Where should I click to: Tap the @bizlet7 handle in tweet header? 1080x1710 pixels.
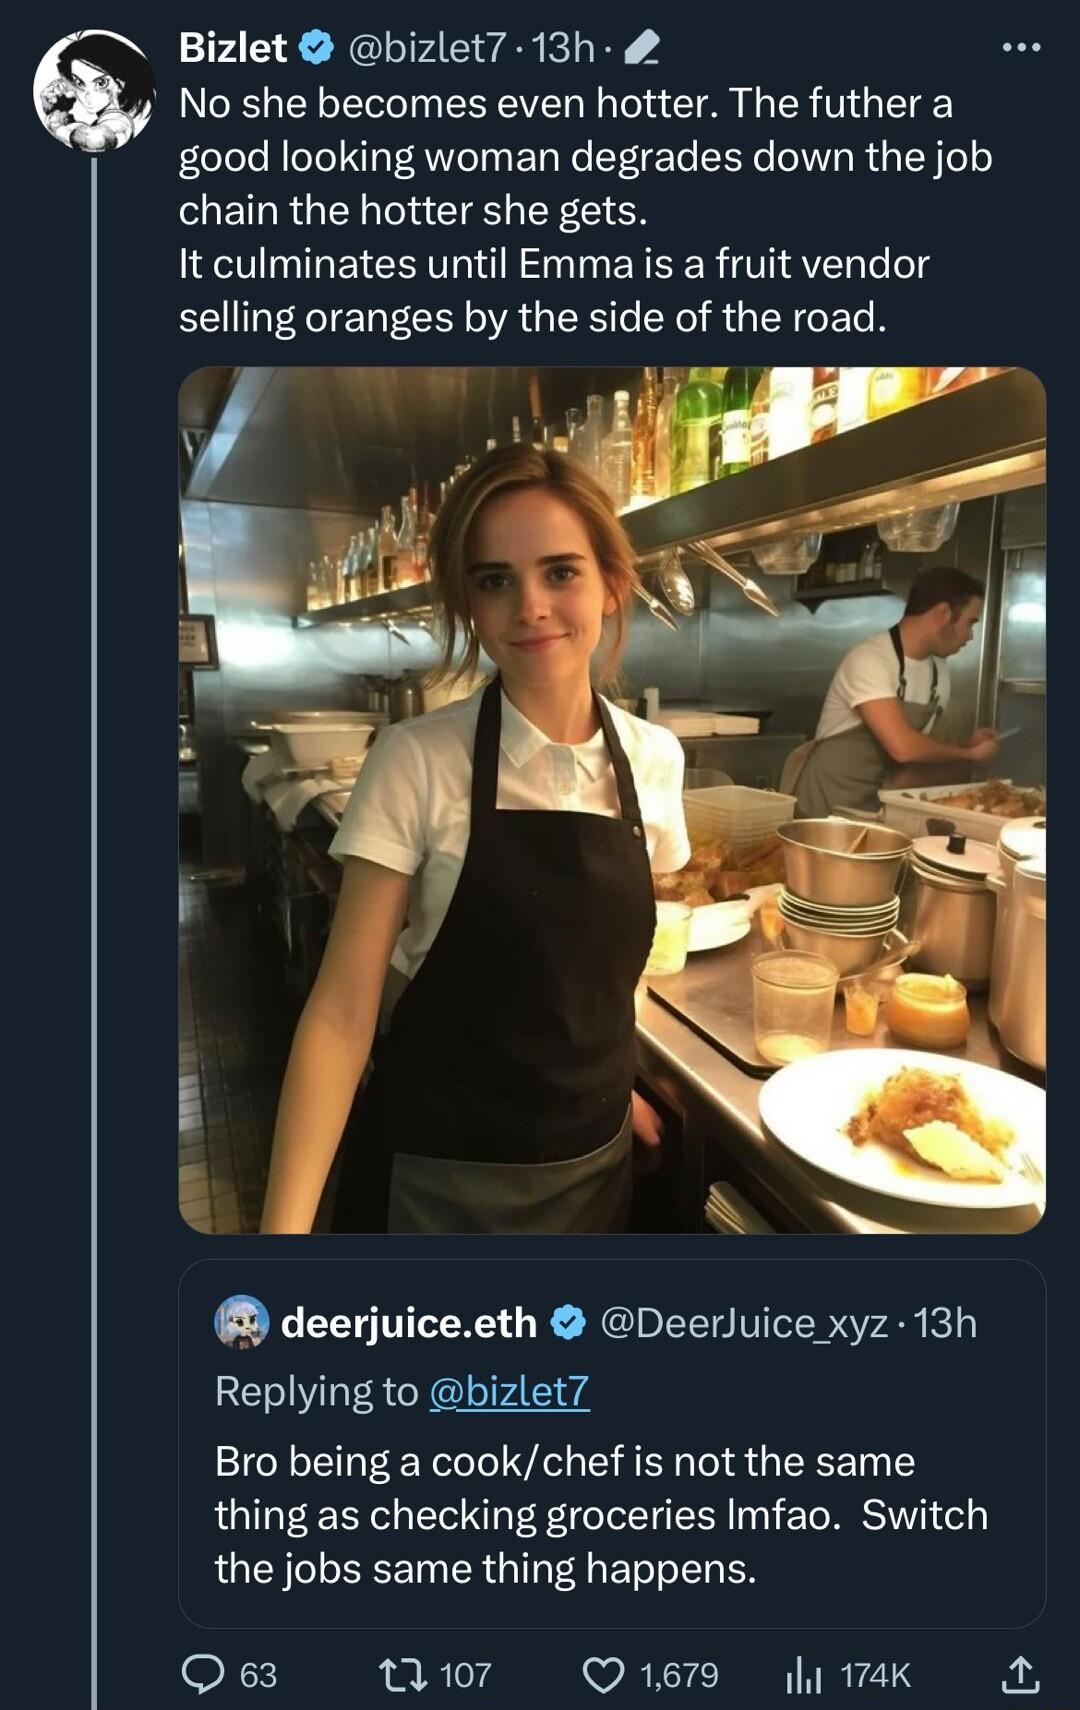[427, 47]
